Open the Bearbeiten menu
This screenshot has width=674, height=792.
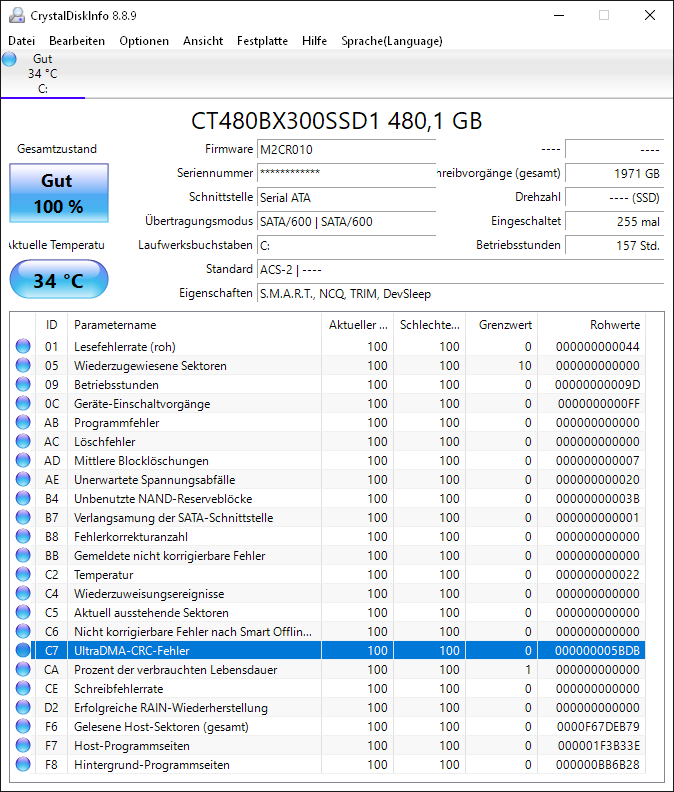pos(77,41)
